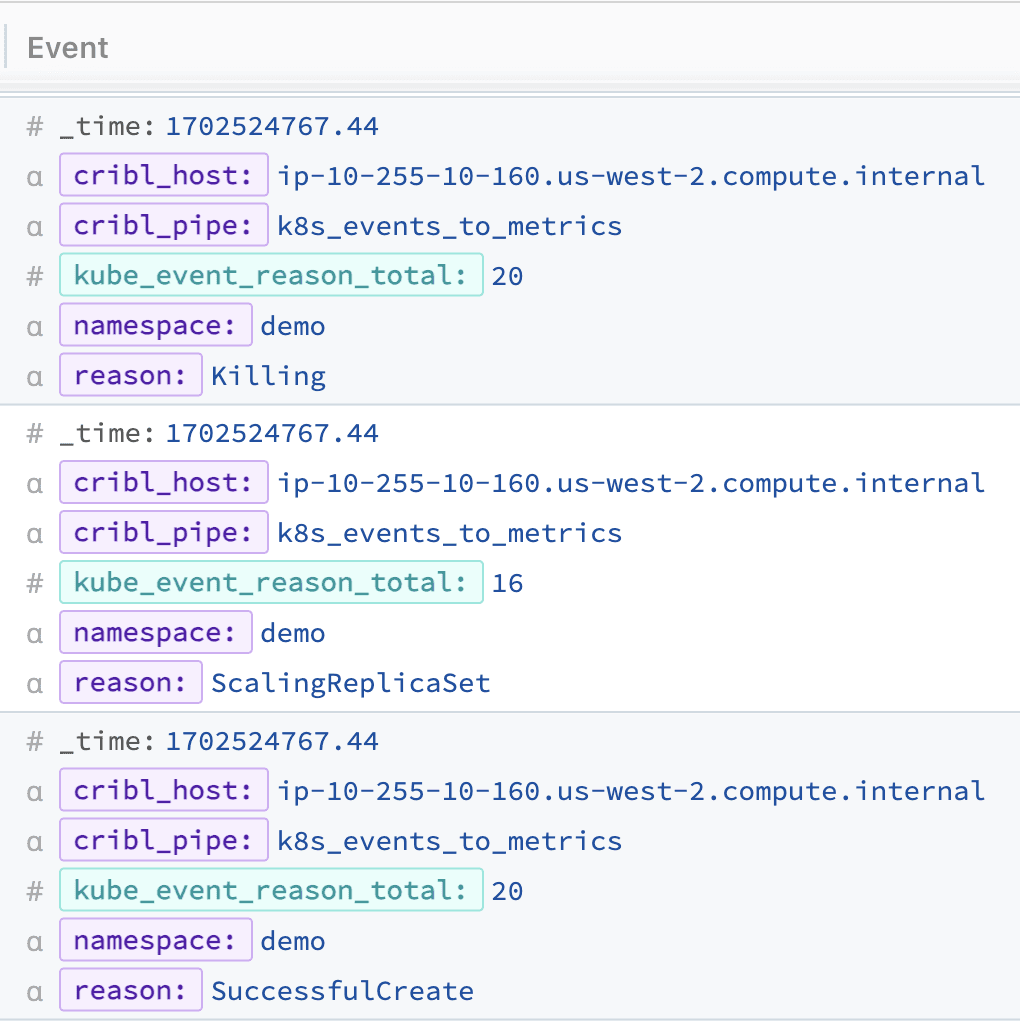Select cribl_pipe field label in Killing event

coord(163,226)
